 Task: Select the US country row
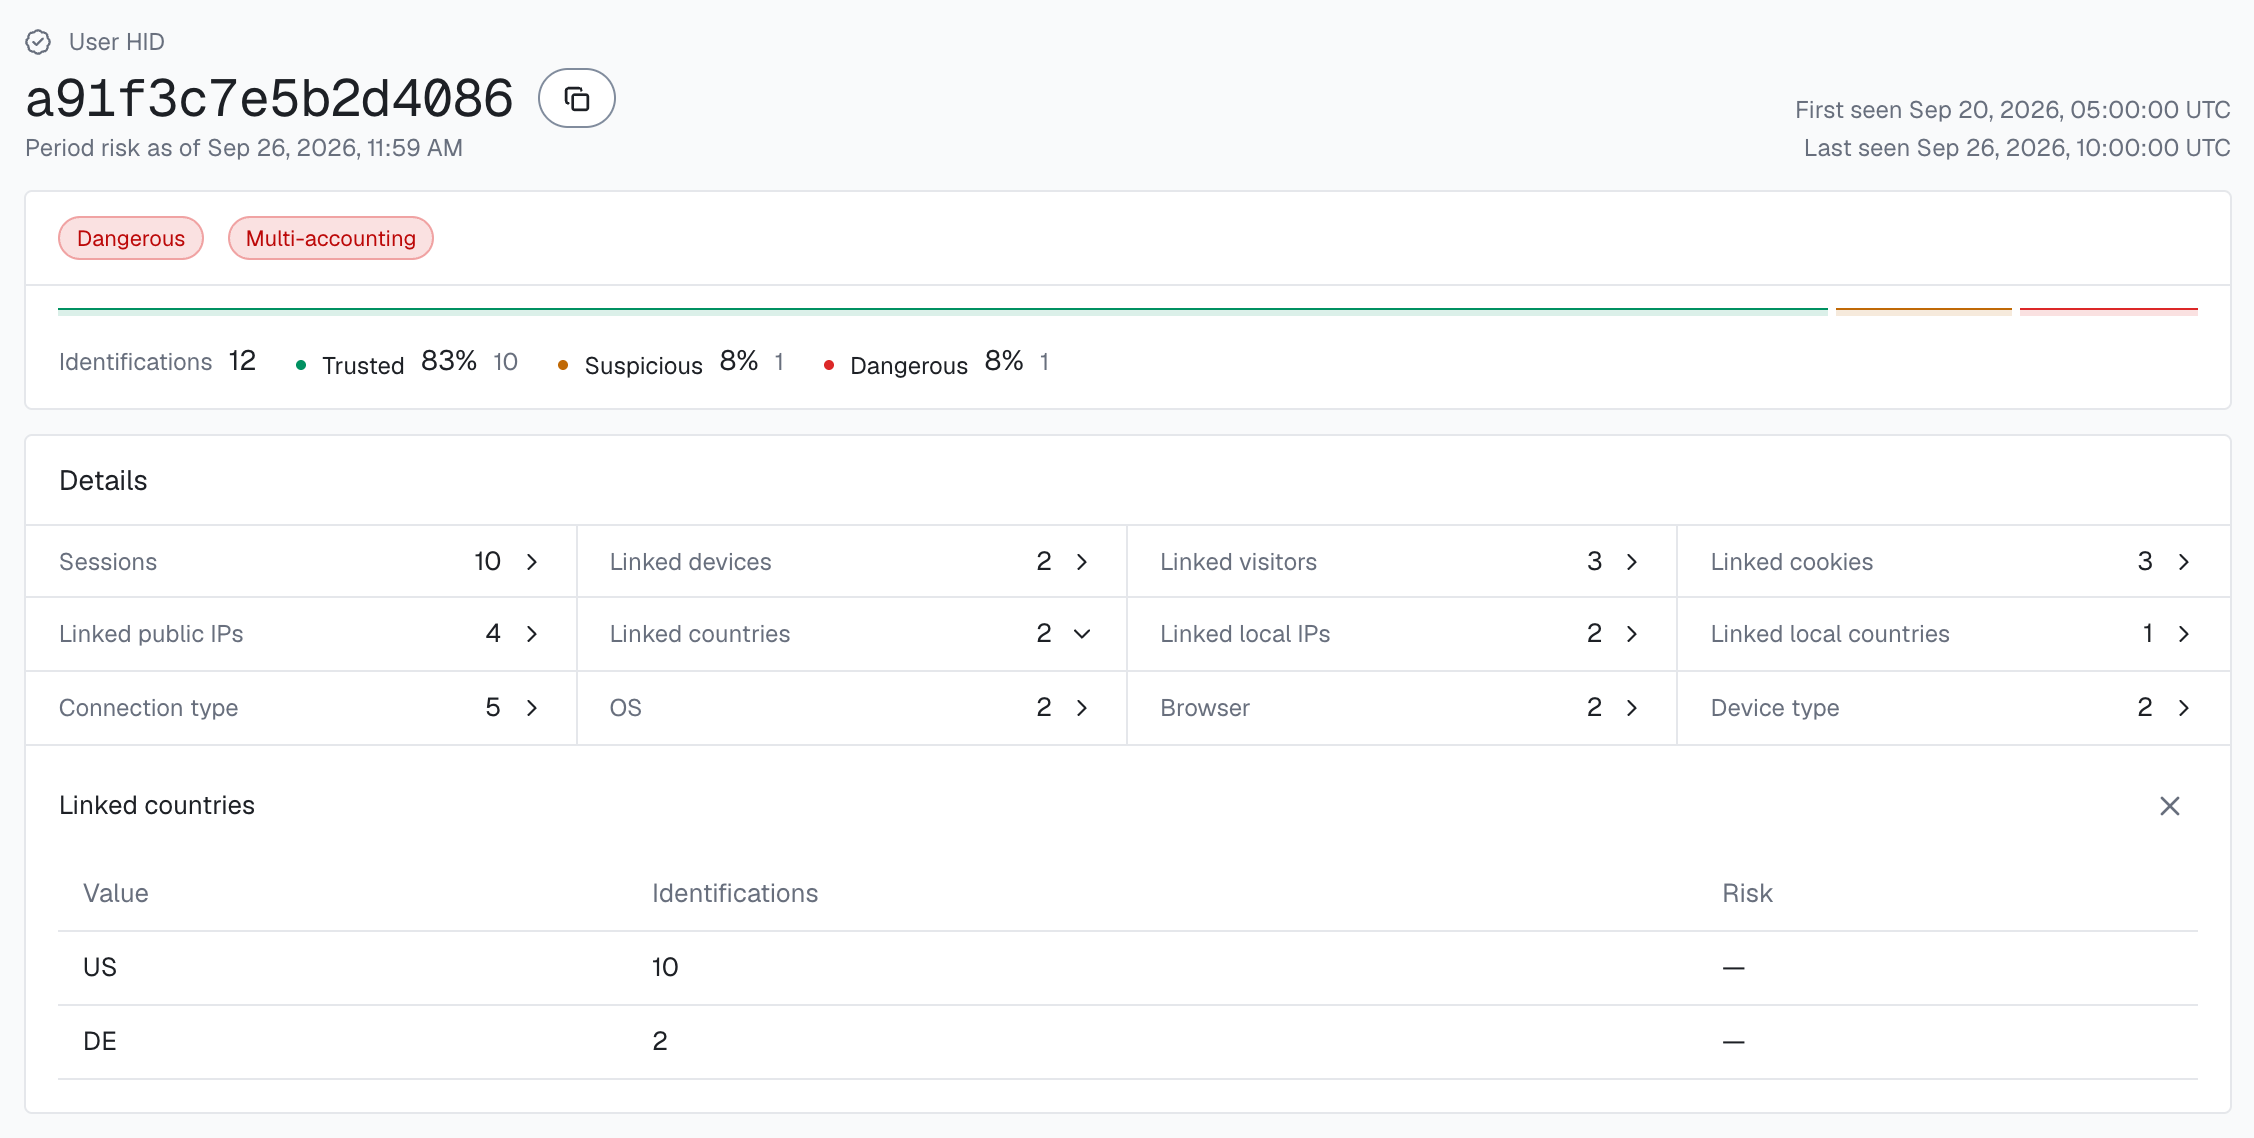[1127, 968]
